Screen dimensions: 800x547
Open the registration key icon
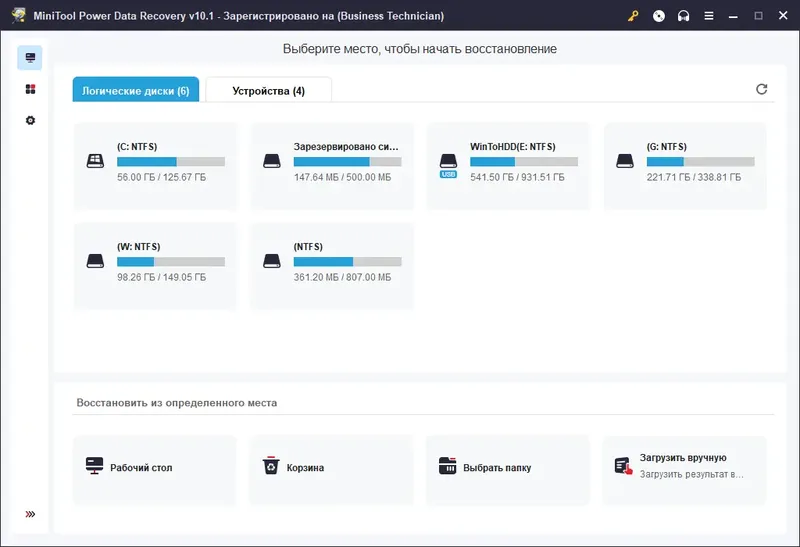[x=633, y=16]
